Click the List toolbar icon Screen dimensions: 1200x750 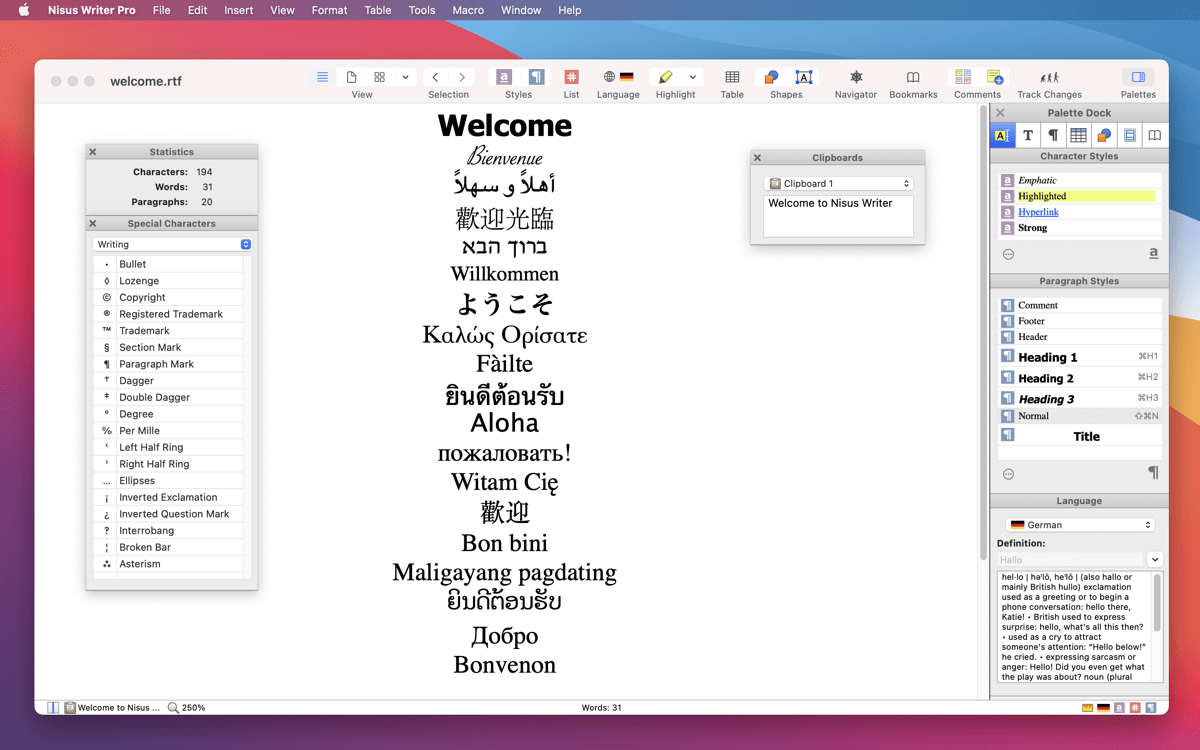coord(571,77)
